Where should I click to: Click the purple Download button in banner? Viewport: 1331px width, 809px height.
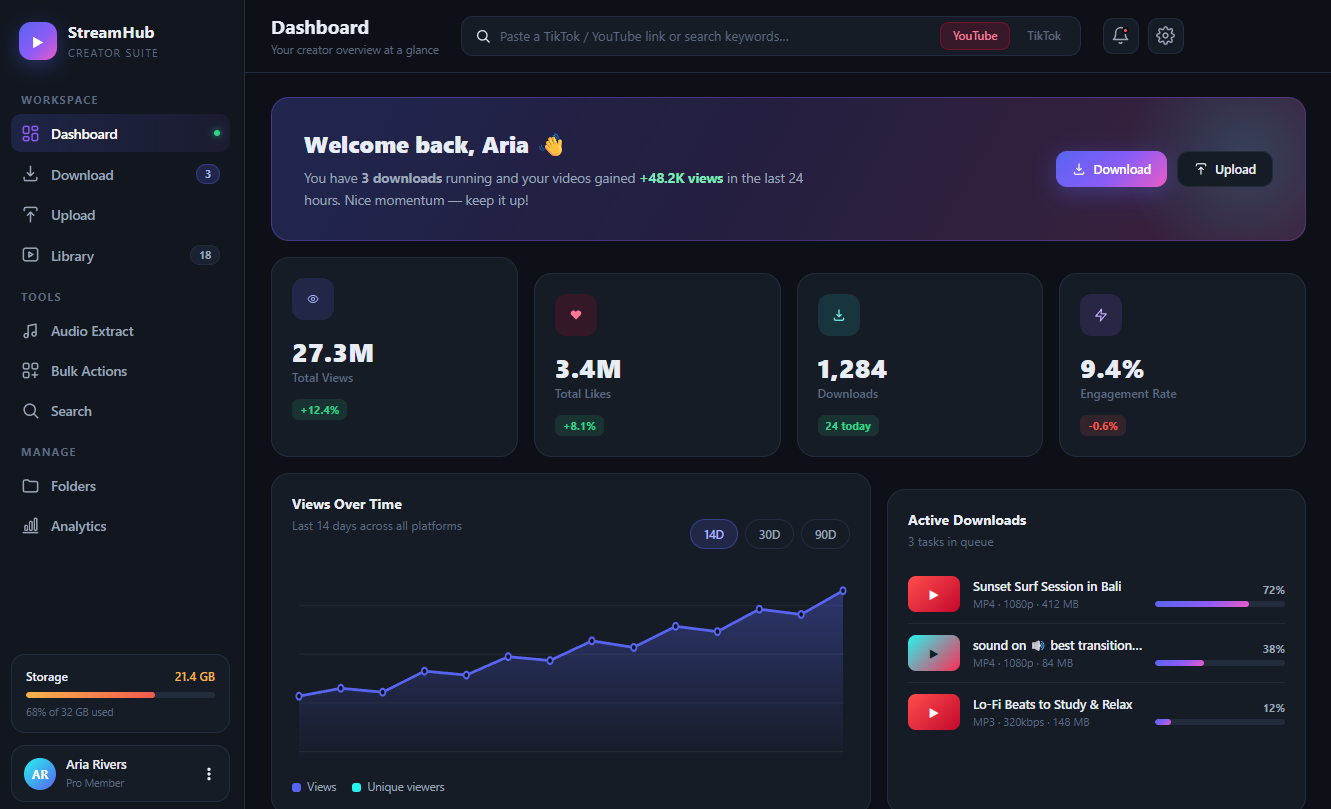1111,169
